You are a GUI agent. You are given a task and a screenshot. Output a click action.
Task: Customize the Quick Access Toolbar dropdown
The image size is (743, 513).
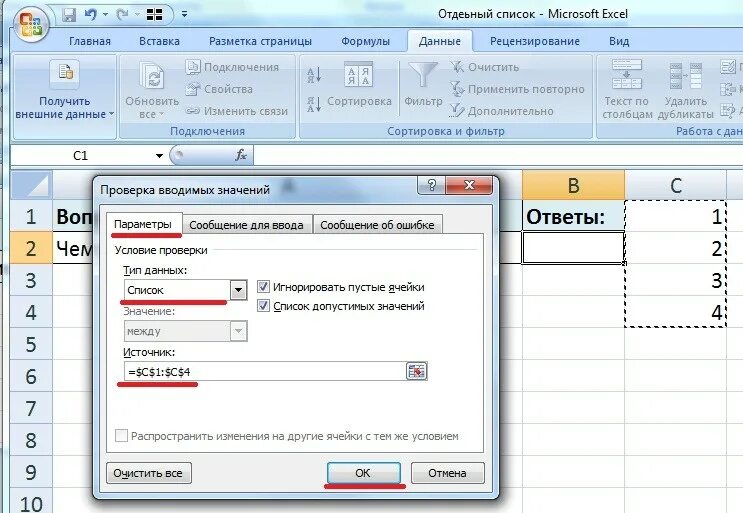pyautogui.click(x=184, y=15)
